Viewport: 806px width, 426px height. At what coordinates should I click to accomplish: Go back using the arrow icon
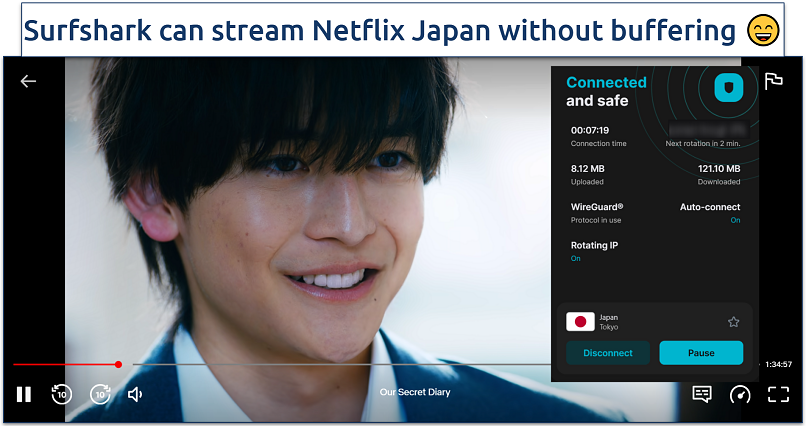click(x=28, y=81)
